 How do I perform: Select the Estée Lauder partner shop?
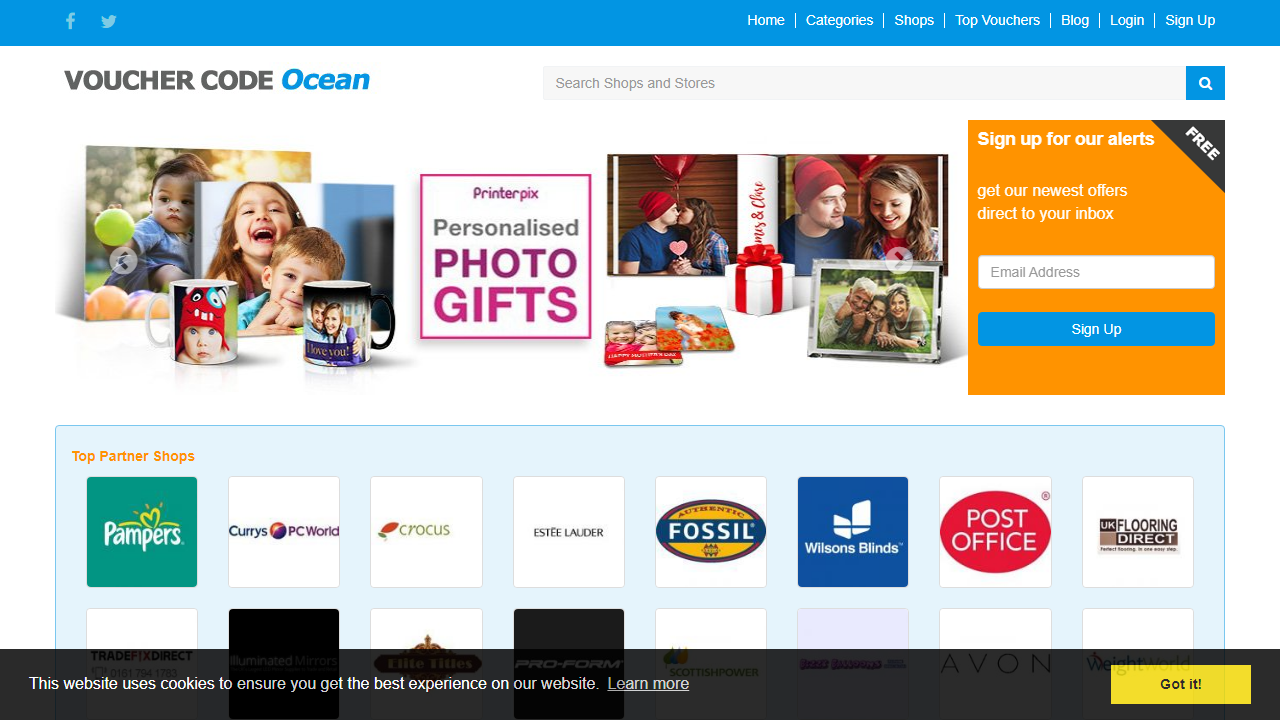pyautogui.click(x=568, y=532)
